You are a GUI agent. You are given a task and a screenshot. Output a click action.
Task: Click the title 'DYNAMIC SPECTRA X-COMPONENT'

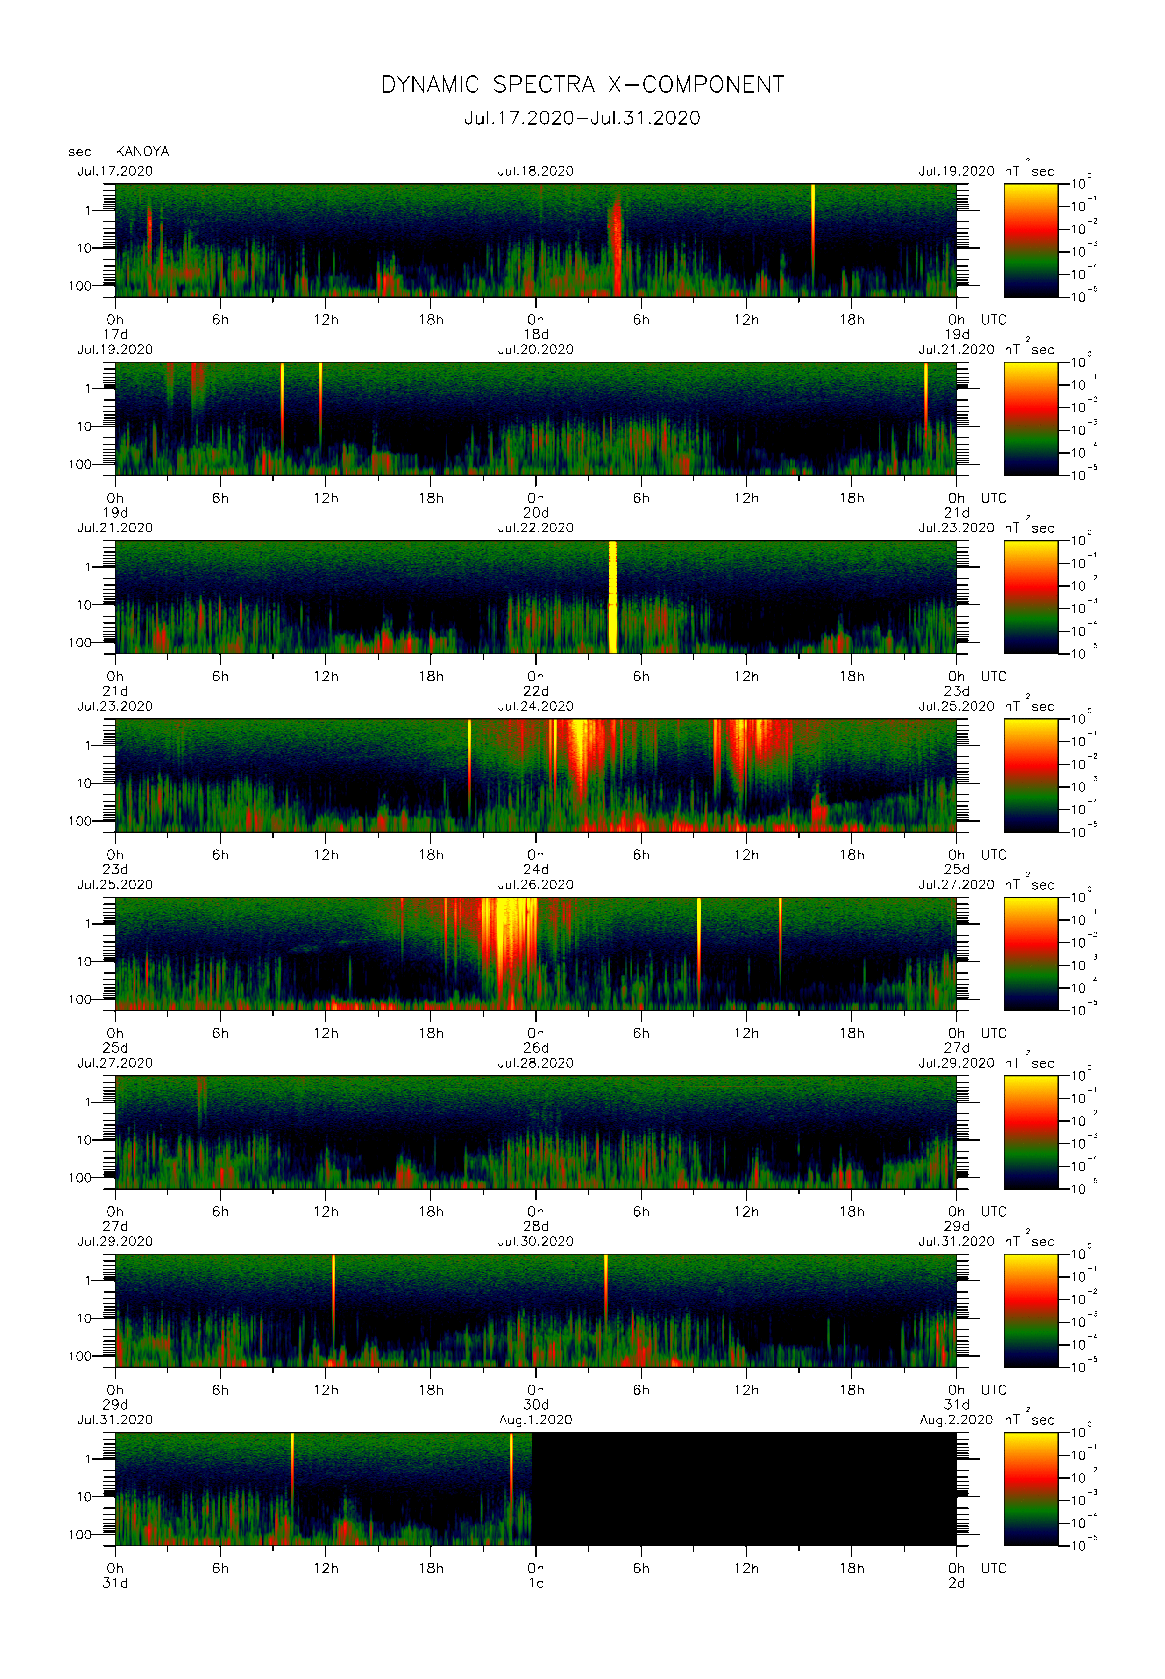(582, 85)
